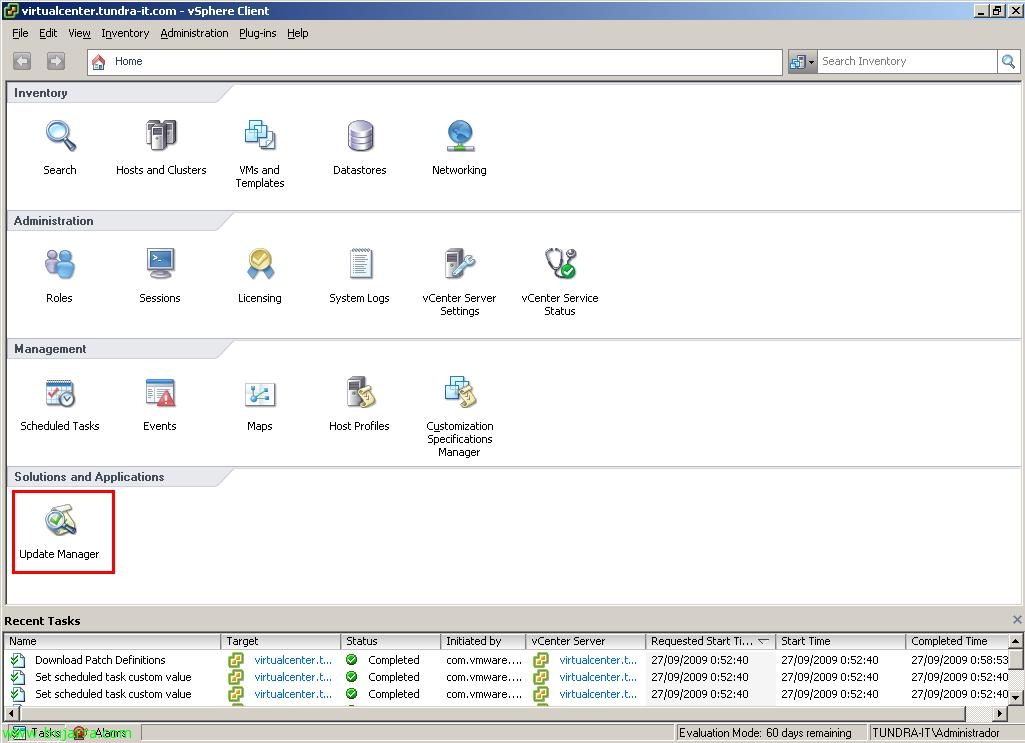Sort tasks by Status column
Viewport: 1025px width, 743px height.
click(x=390, y=641)
